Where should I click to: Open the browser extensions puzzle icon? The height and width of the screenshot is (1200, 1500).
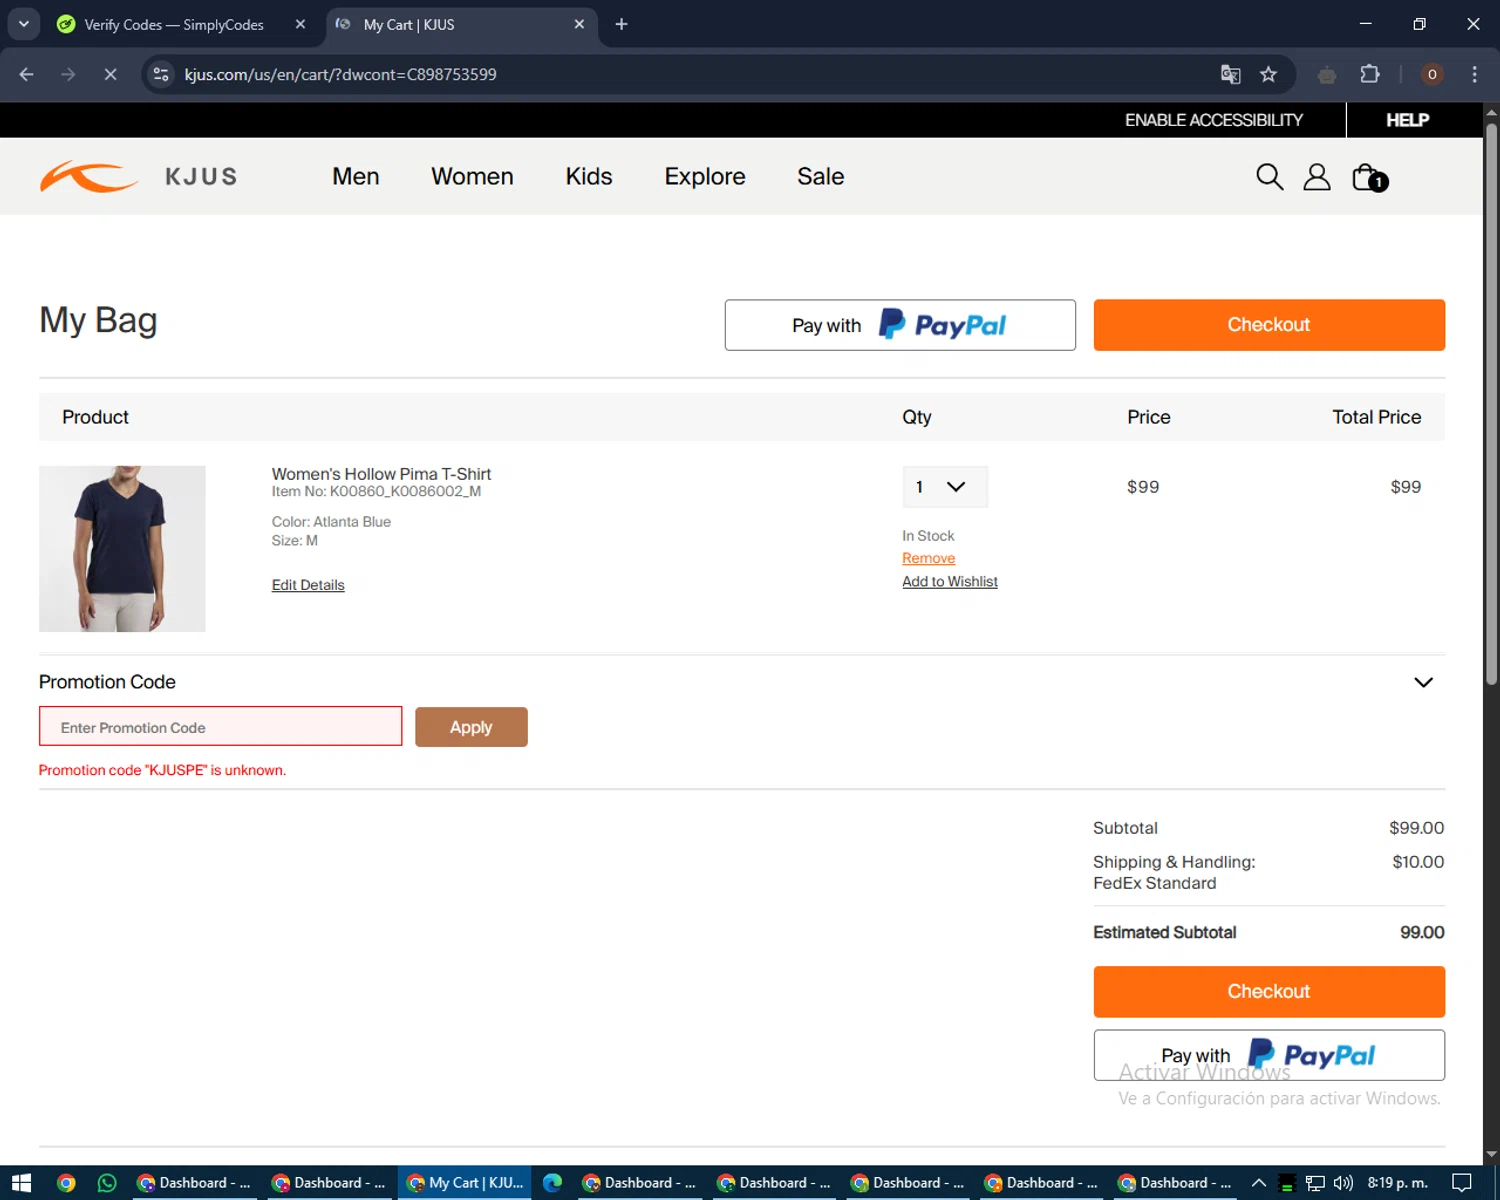pos(1370,74)
